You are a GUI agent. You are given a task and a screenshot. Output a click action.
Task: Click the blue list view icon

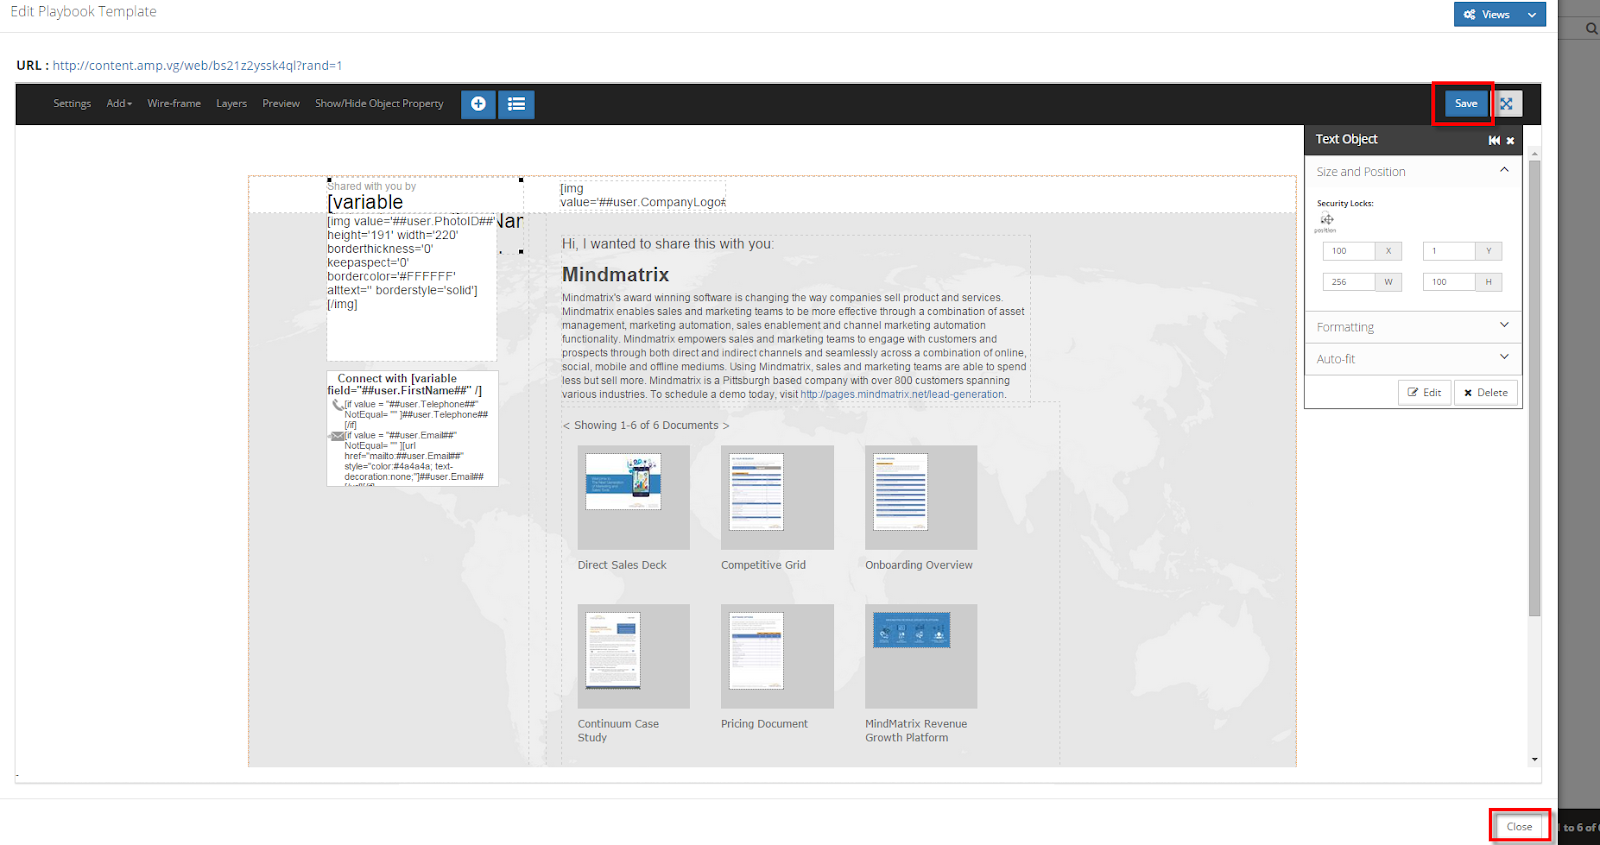point(516,104)
